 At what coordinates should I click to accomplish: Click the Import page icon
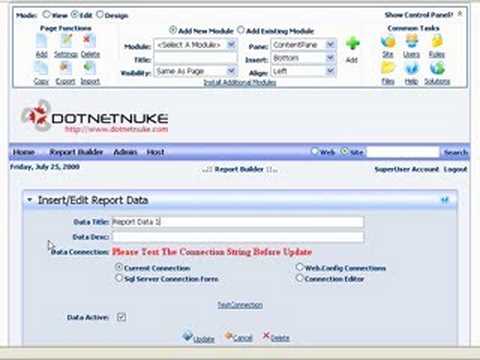click(89, 69)
